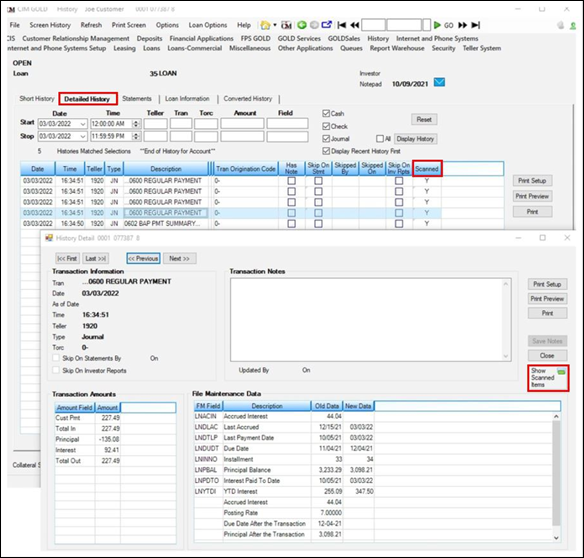Open the Stop date dropdown
The width and height of the screenshot is (584, 558).
pos(83,136)
